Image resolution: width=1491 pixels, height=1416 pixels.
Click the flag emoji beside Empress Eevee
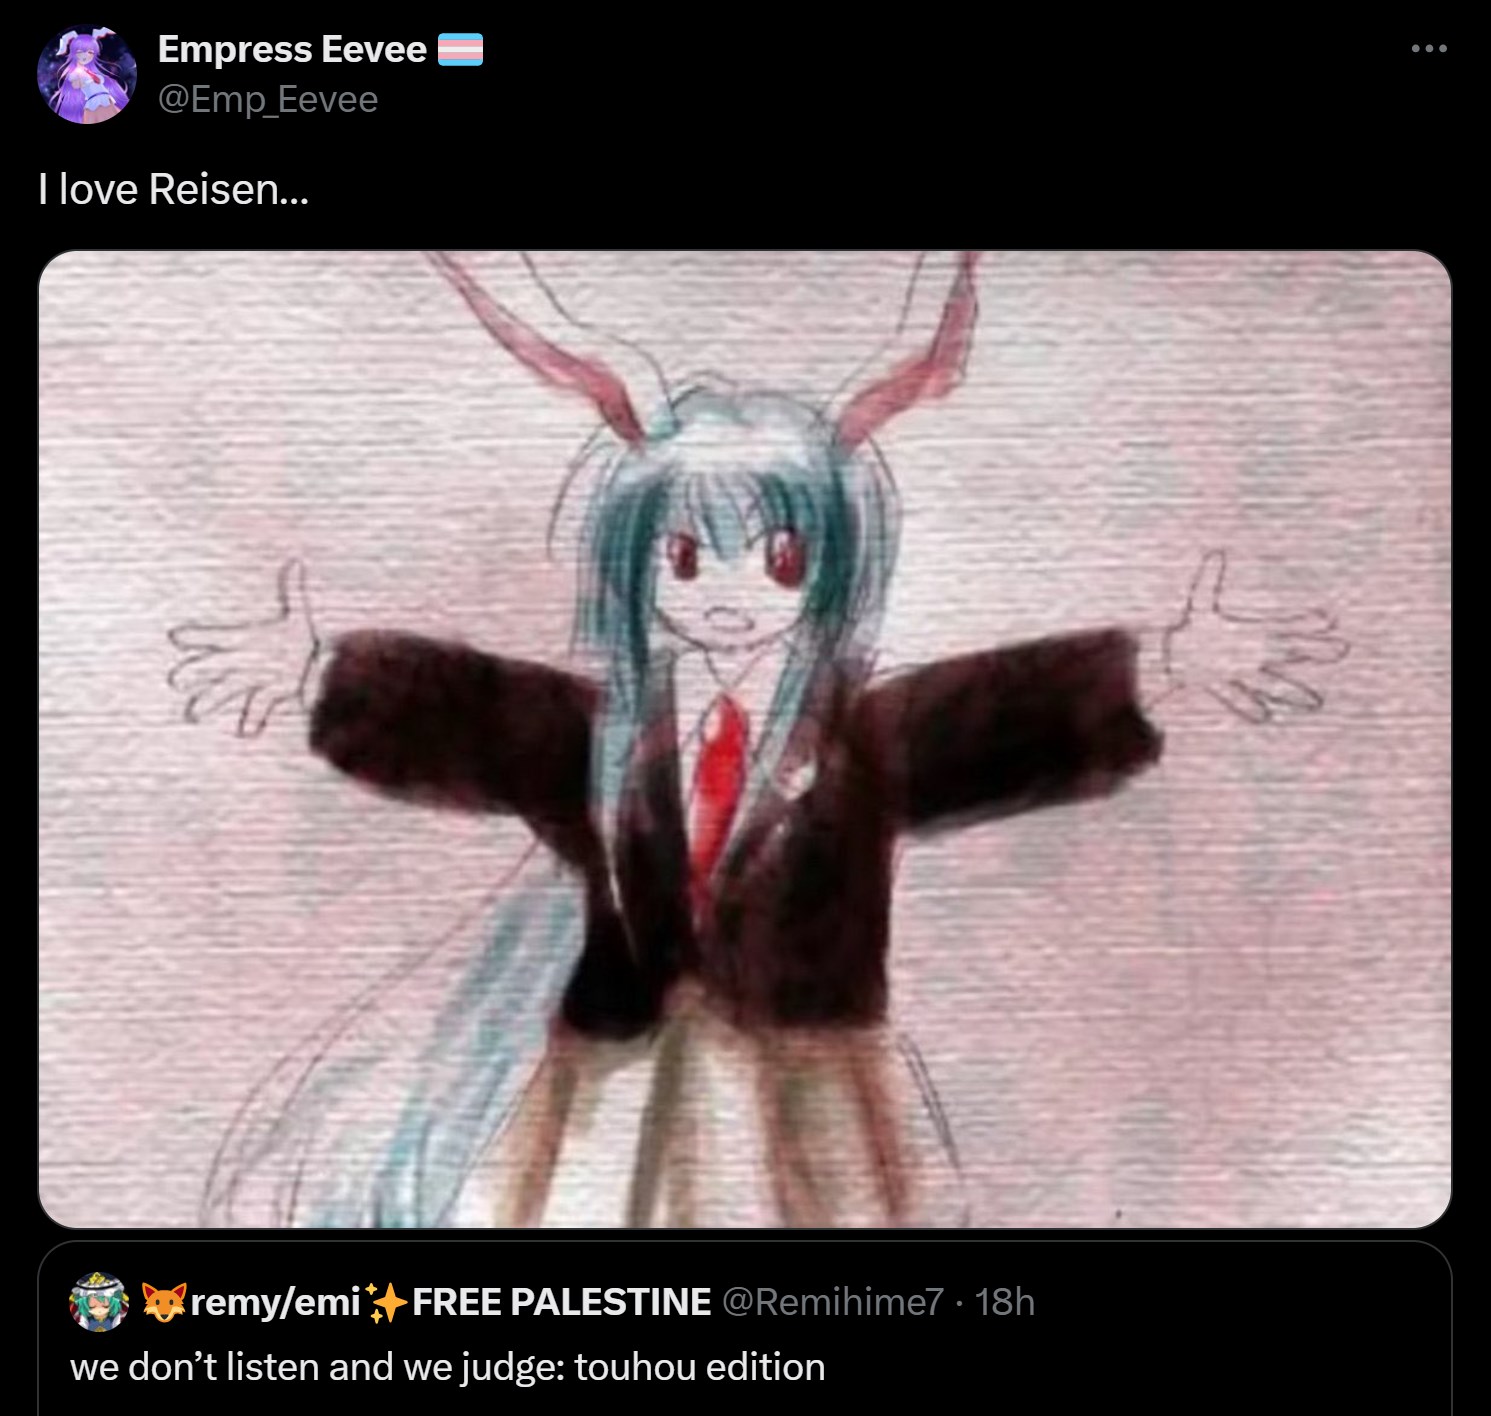tap(461, 49)
